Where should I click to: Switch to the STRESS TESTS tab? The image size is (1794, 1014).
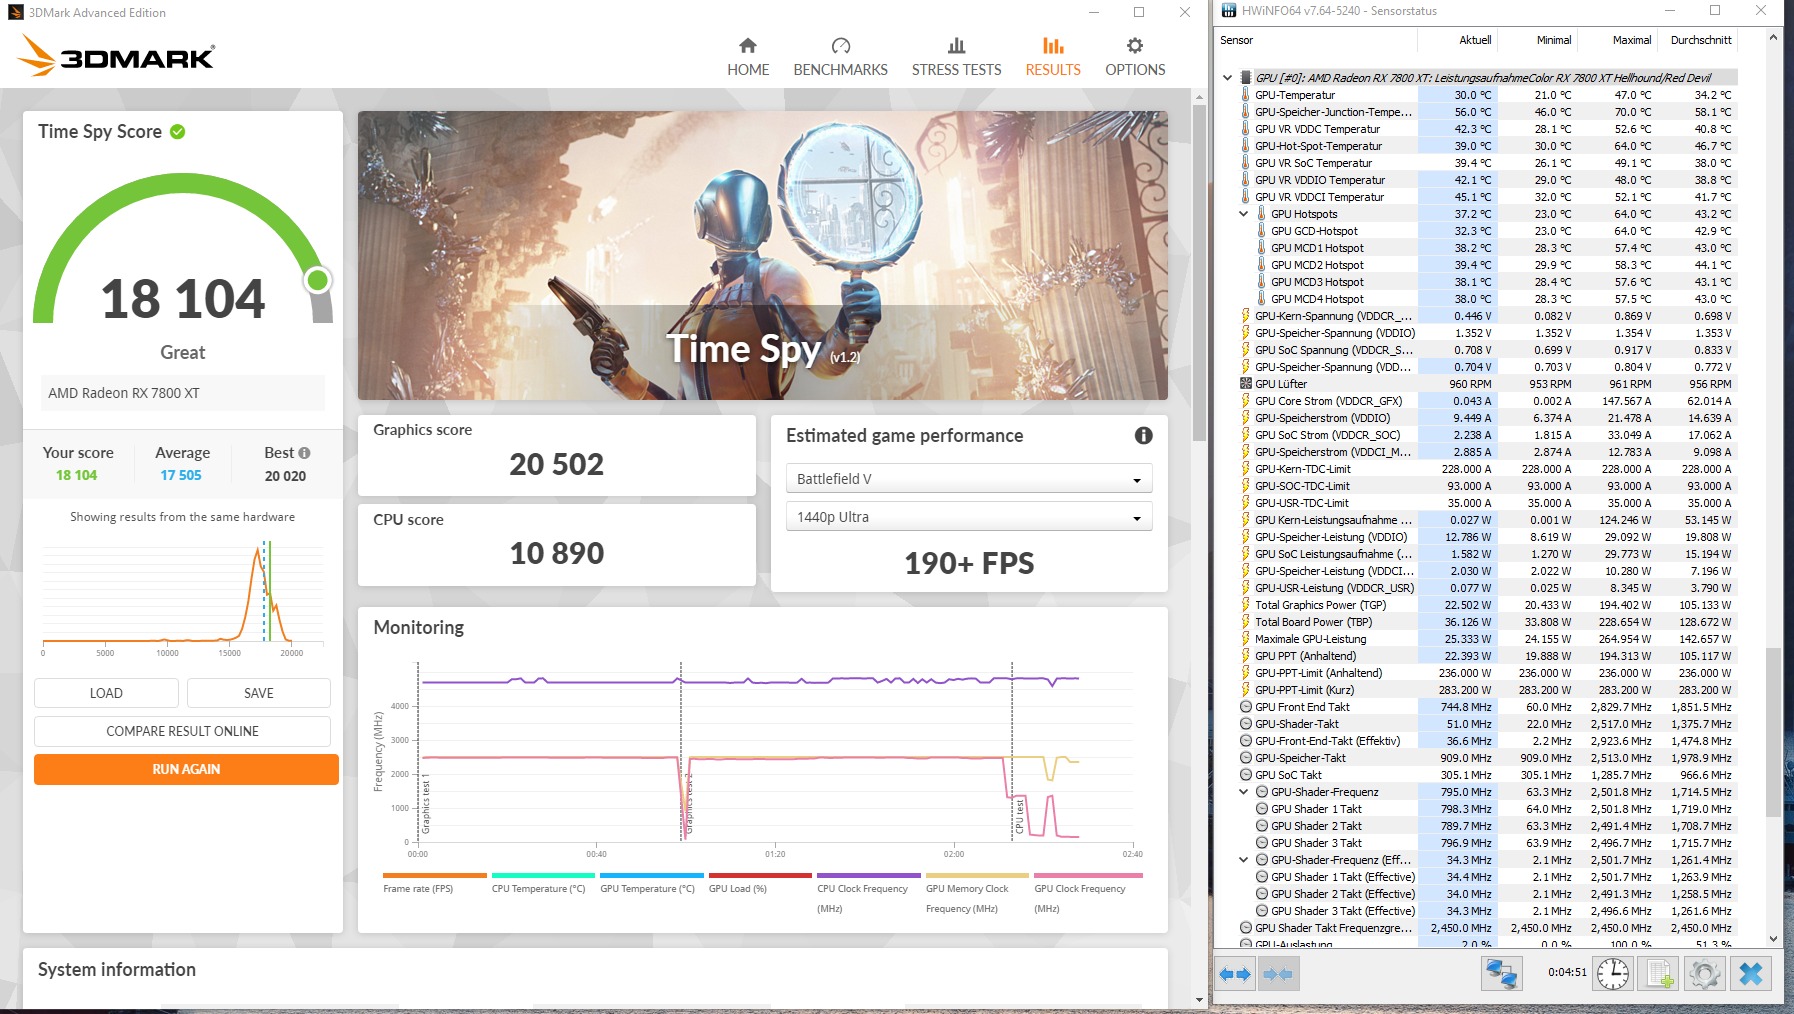(956, 57)
